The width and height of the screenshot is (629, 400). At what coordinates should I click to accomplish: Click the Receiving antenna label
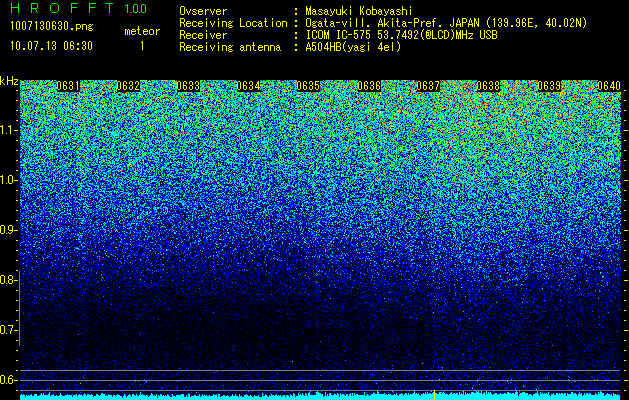(x=230, y=47)
